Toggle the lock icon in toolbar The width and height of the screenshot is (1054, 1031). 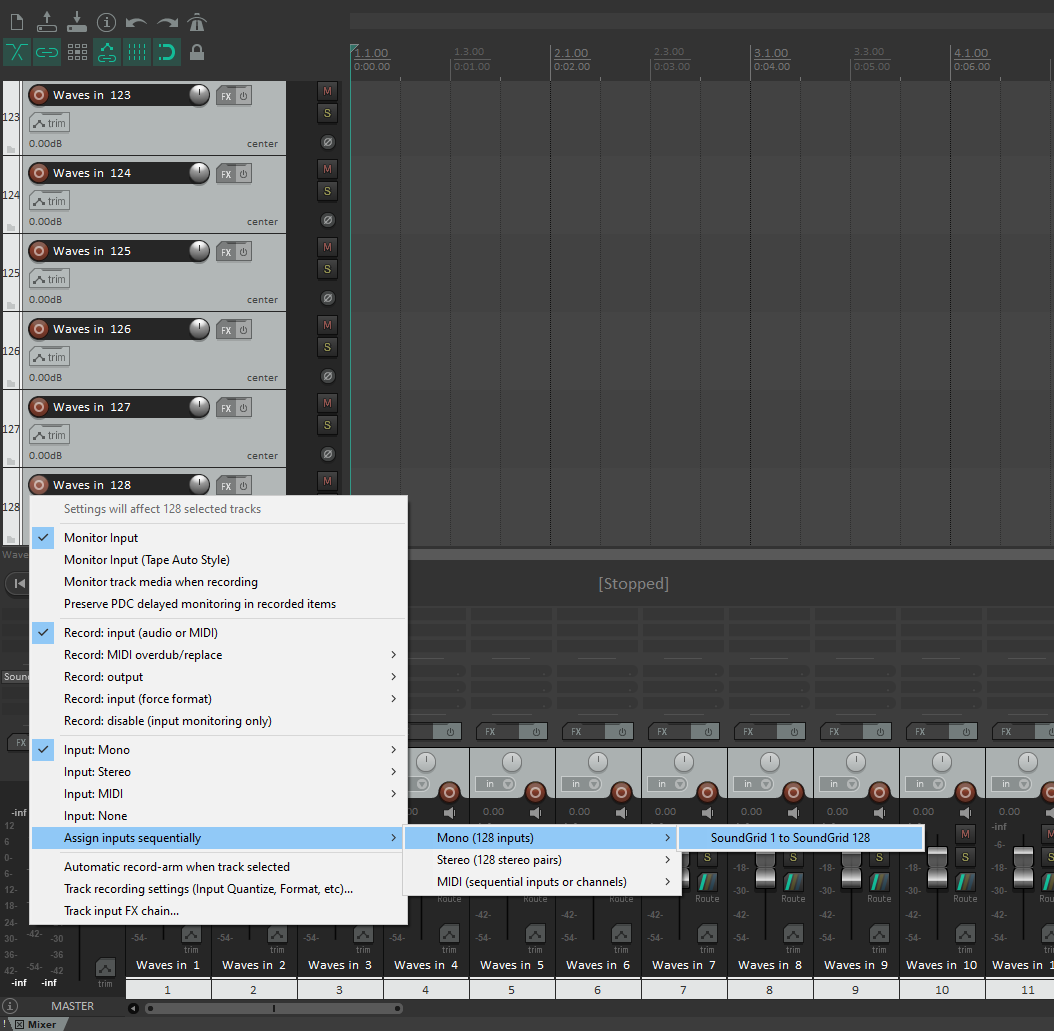[x=197, y=52]
